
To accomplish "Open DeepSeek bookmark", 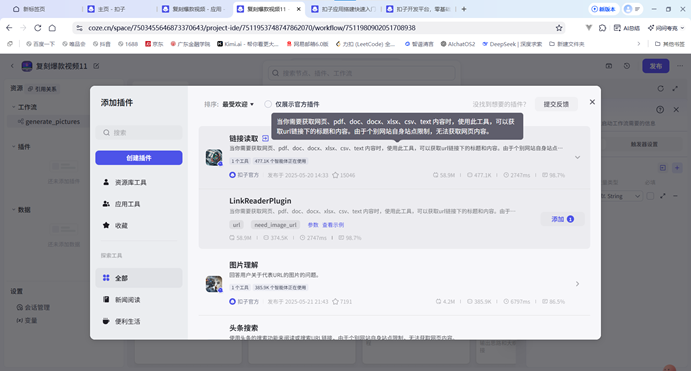I will coord(512,44).
